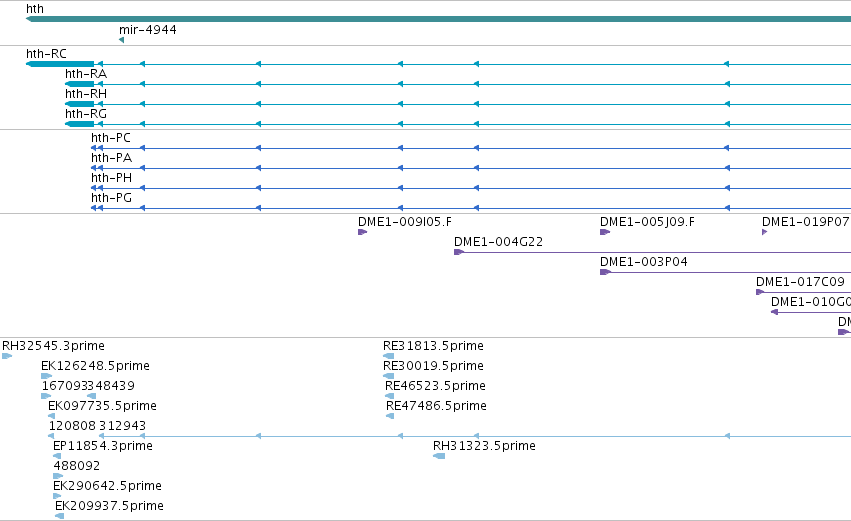Open the DME1-003P04 clone label
Viewport: 851px width, 521px height.
tap(644, 262)
